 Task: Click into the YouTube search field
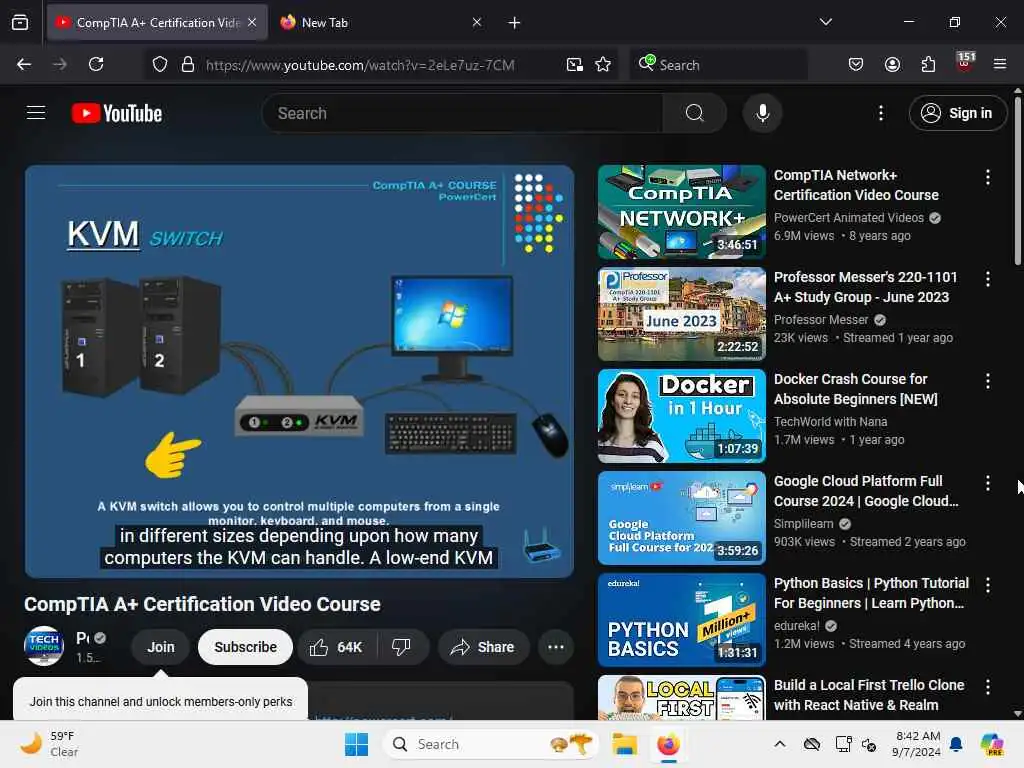(462, 113)
